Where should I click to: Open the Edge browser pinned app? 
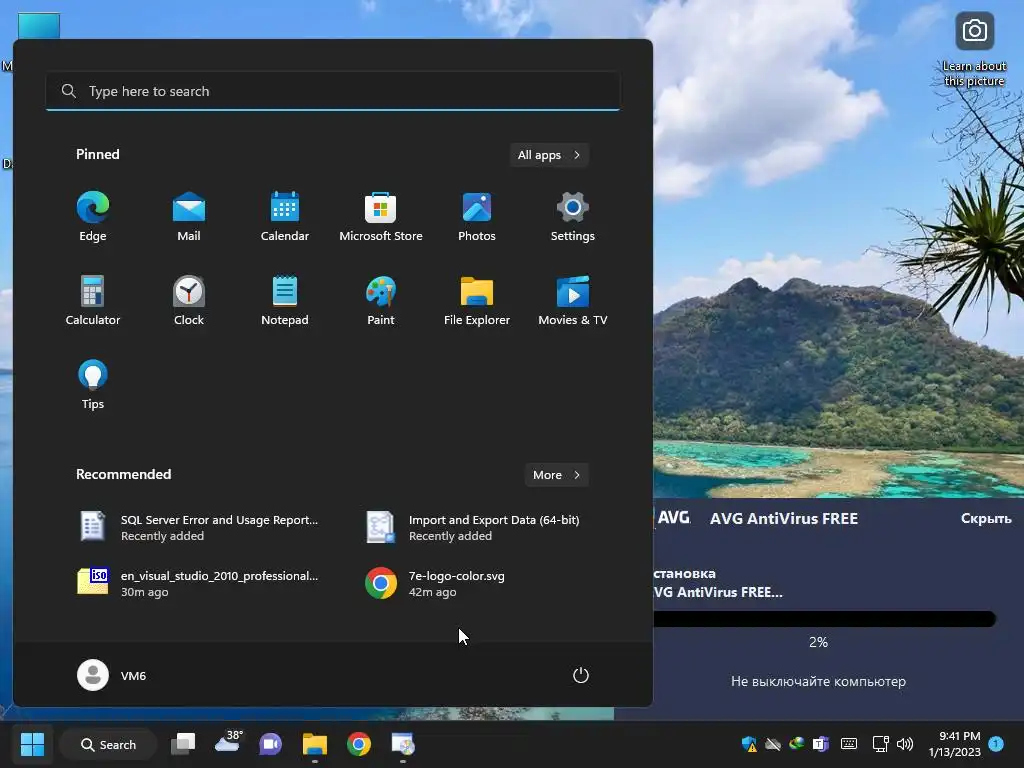click(x=93, y=217)
